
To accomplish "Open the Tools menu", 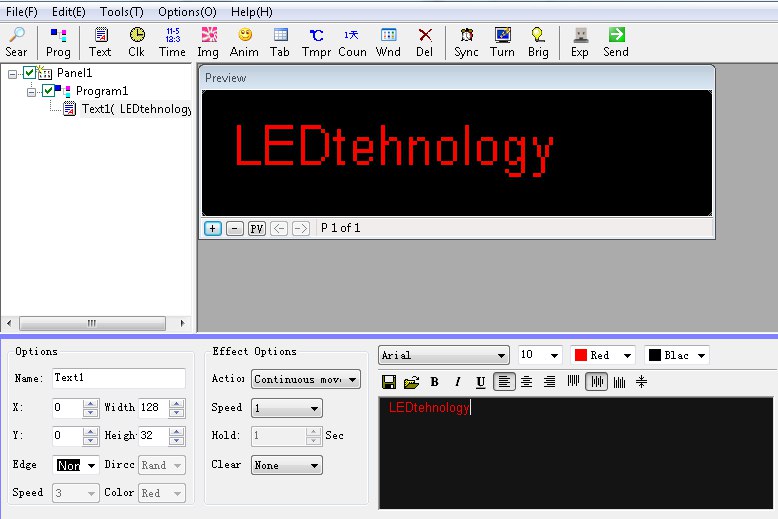I will 121,12.
